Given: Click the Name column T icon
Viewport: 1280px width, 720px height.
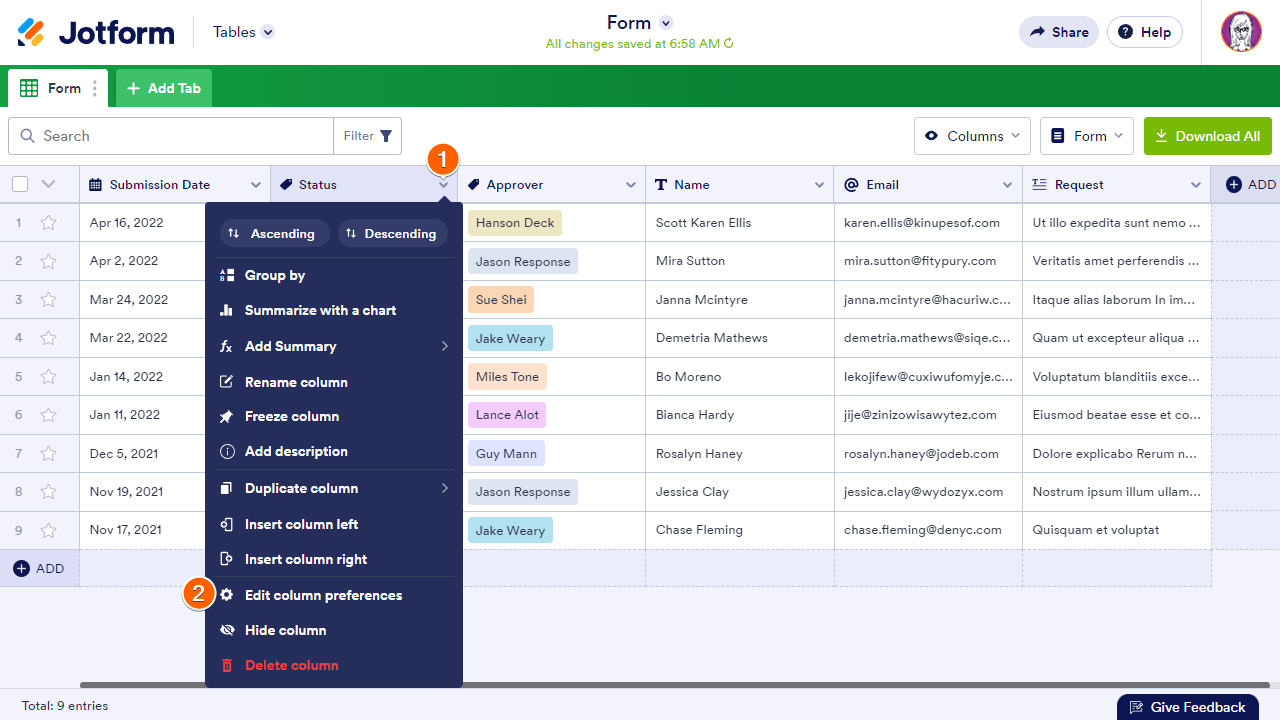Looking at the screenshot, I should [x=661, y=185].
